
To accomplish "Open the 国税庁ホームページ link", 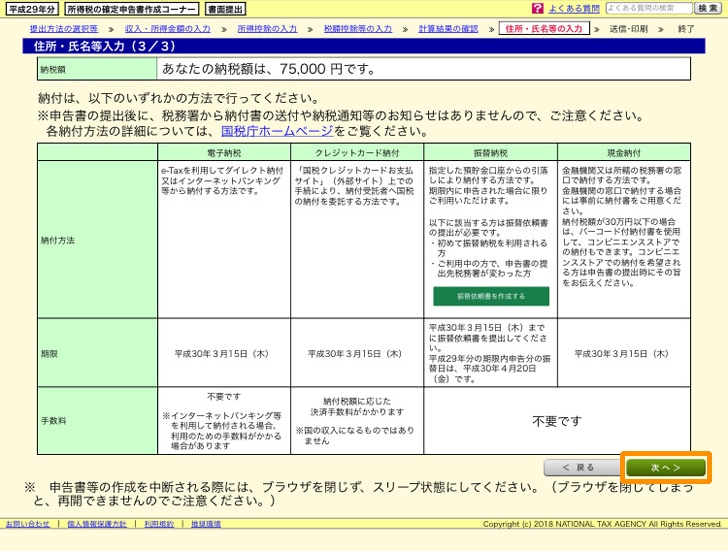I will [x=277, y=131].
